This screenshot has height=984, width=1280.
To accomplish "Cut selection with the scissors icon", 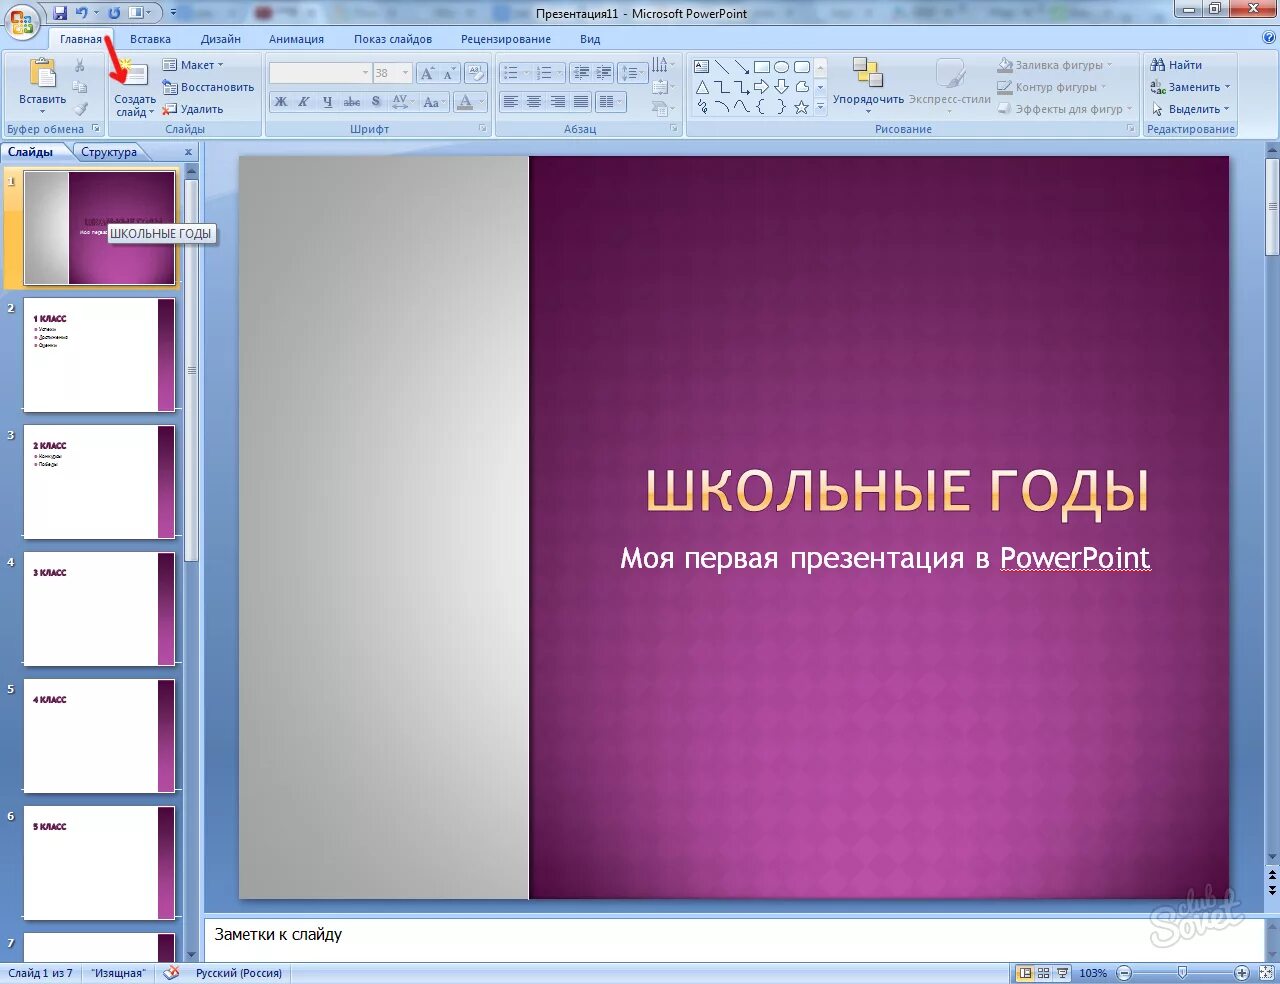I will (x=80, y=65).
